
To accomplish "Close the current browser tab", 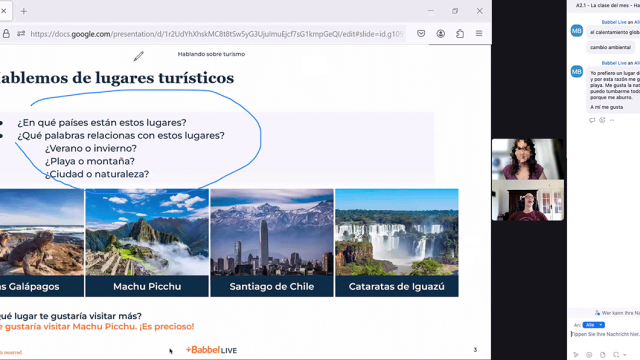I will pyautogui.click(x=4, y=11).
